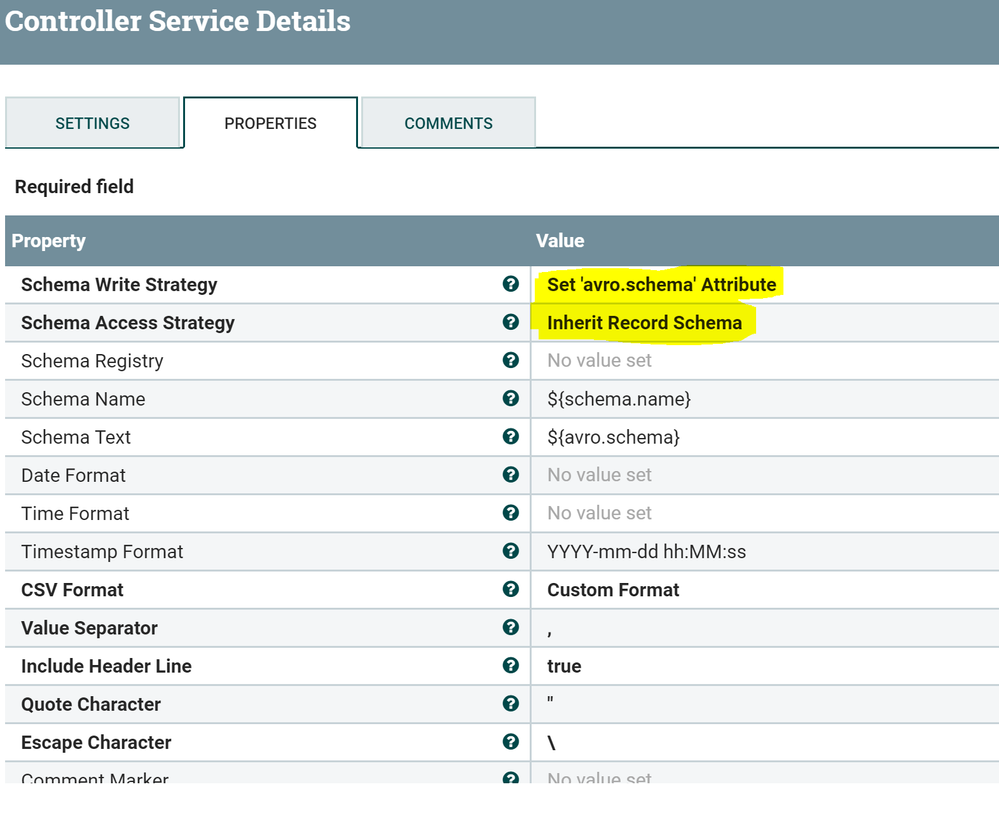This screenshot has width=999, height=813.
Task: Change Schema Write Strategy value
Action: click(661, 285)
